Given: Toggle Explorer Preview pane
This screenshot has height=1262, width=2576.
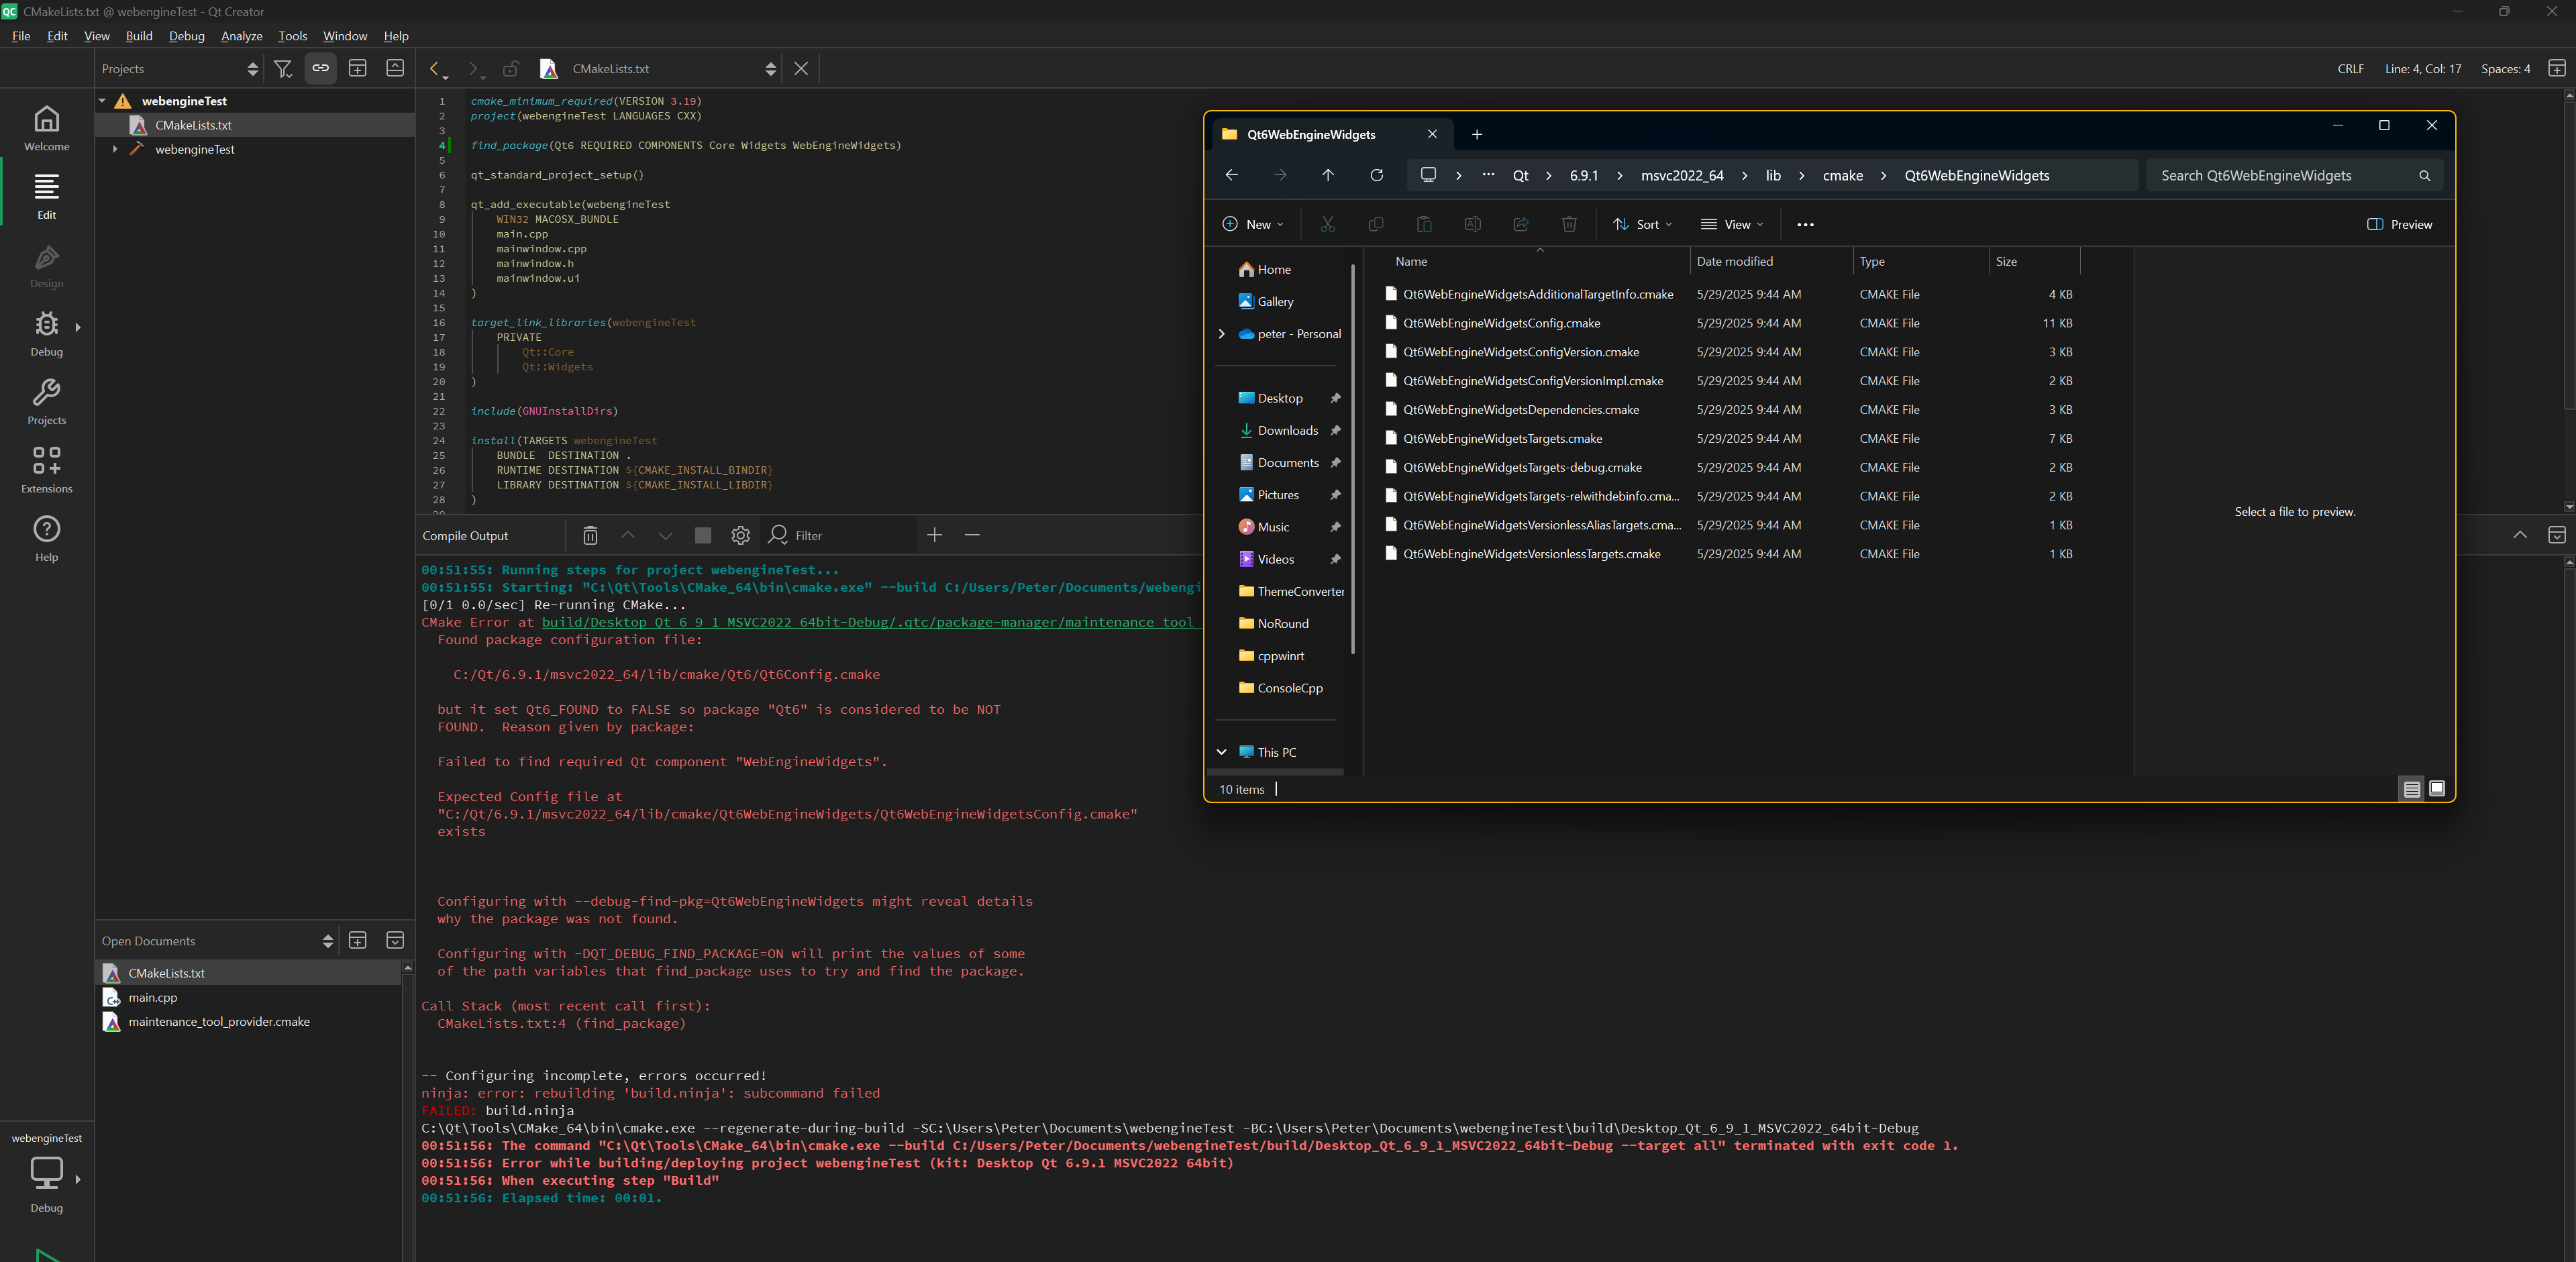Looking at the screenshot, I should [2399, 224].
